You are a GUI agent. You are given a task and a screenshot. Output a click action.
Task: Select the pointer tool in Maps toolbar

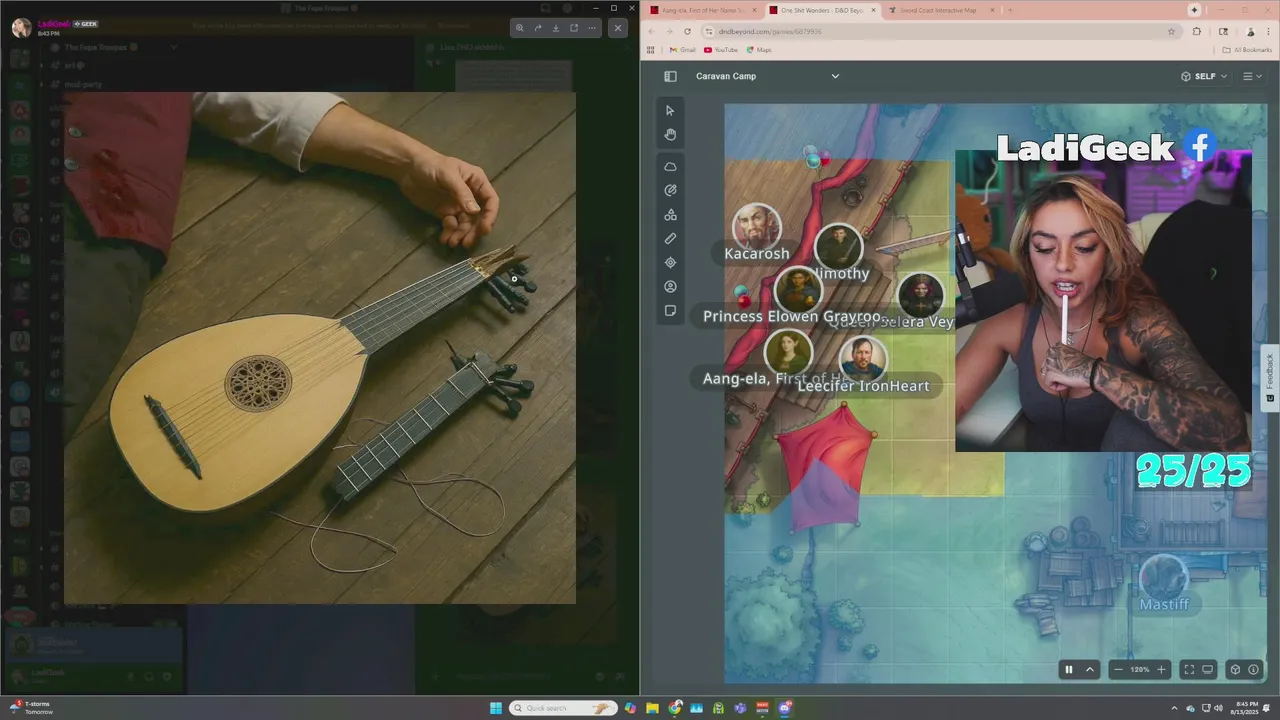click(670, 111)
